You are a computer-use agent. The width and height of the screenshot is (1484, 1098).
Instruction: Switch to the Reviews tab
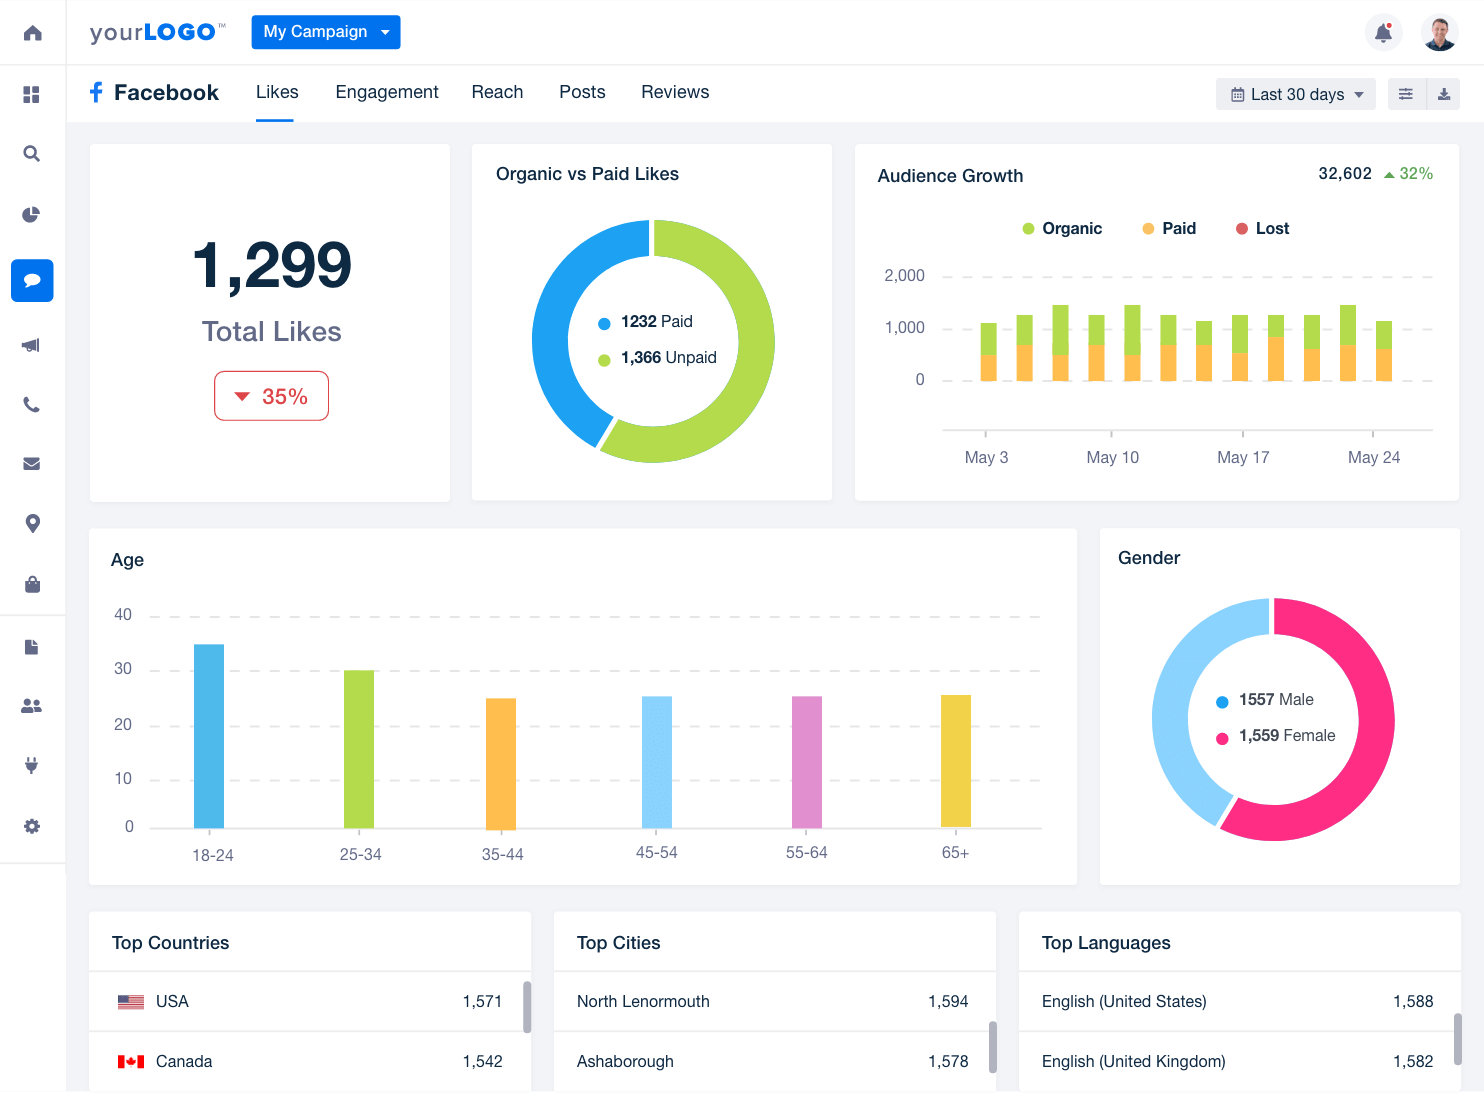675,92
